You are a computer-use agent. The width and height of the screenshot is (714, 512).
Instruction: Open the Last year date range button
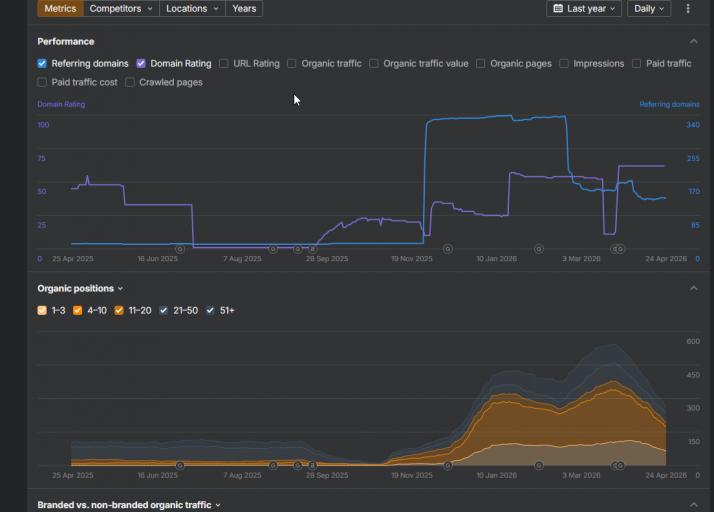[x=584, y=9]
